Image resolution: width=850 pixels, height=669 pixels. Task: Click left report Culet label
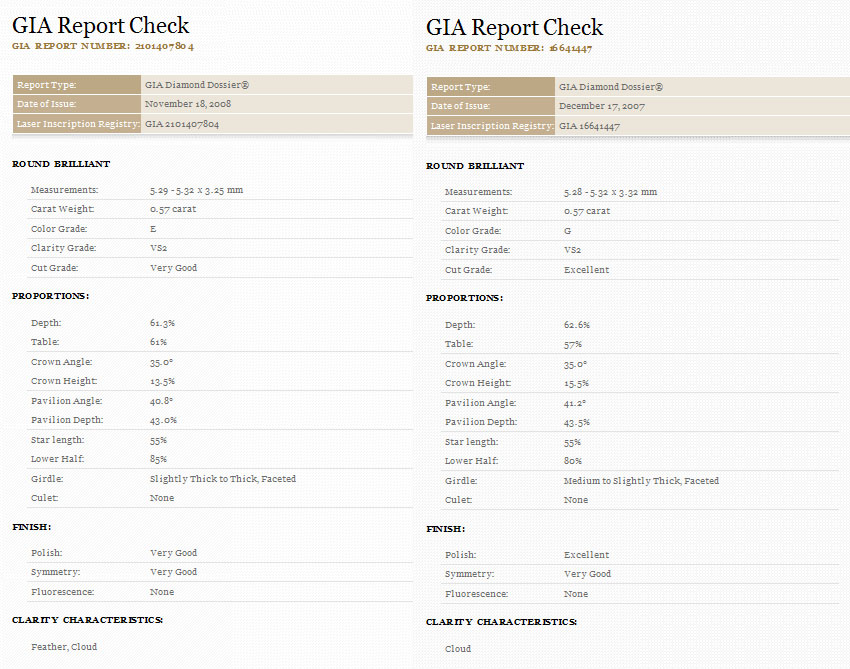point(44,498)
